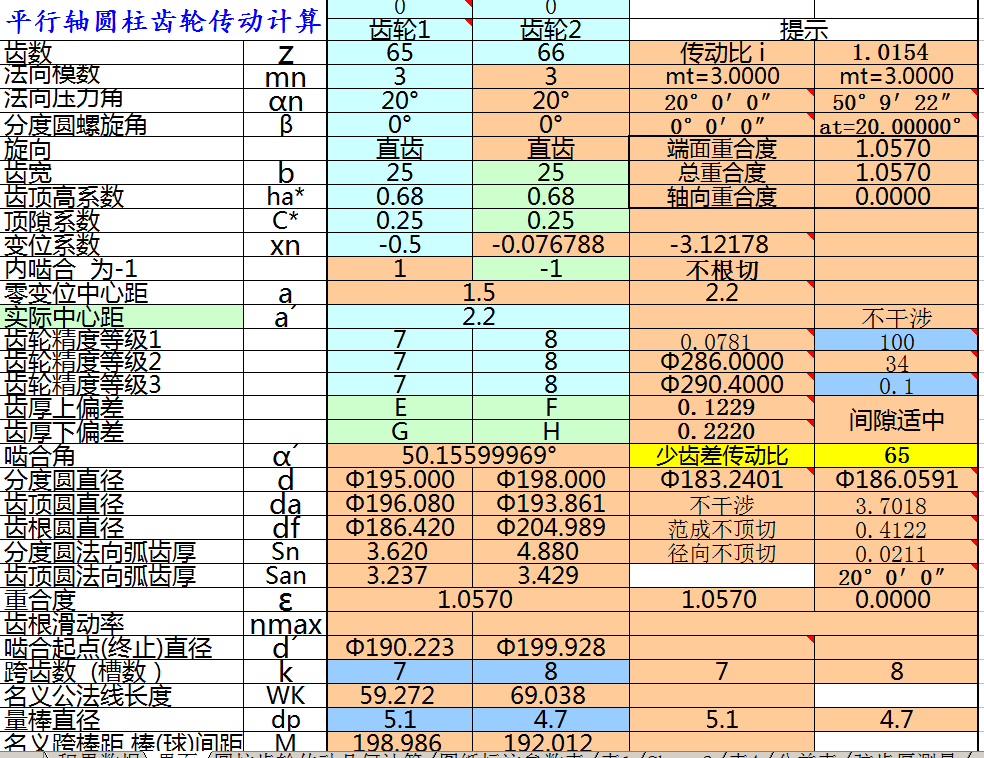Select 内啮合 value -1 under 齿轮2

[550, 269]
